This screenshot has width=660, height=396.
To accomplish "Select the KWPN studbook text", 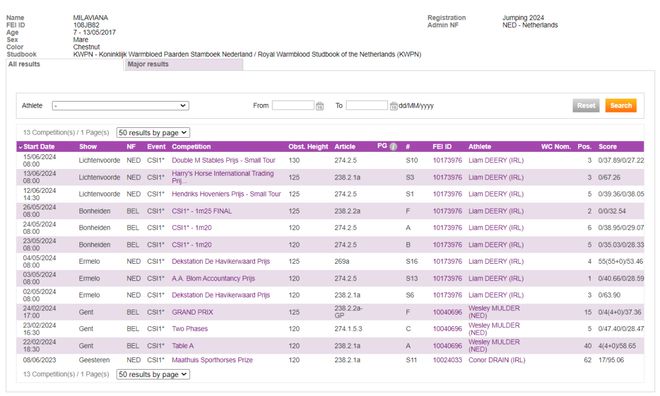I will click(247, 54).
